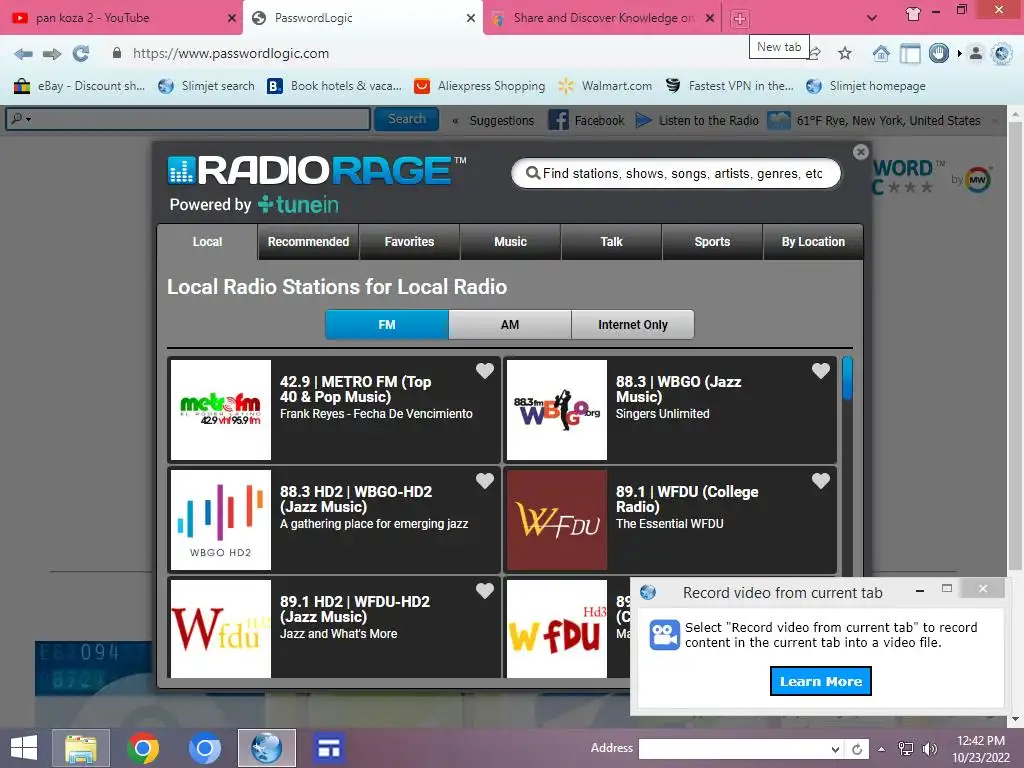Open the Walmart.com bookmark

click(x=605, y=86)
